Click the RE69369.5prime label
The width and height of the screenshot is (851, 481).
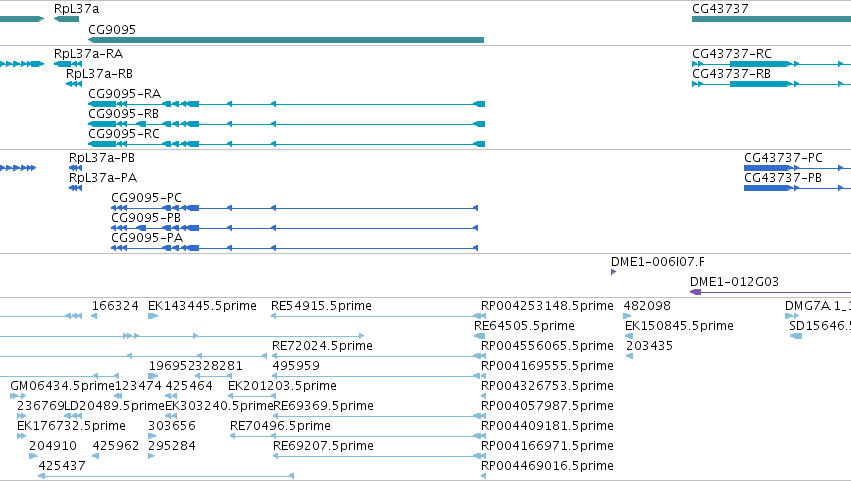click(x=323, y=407)
